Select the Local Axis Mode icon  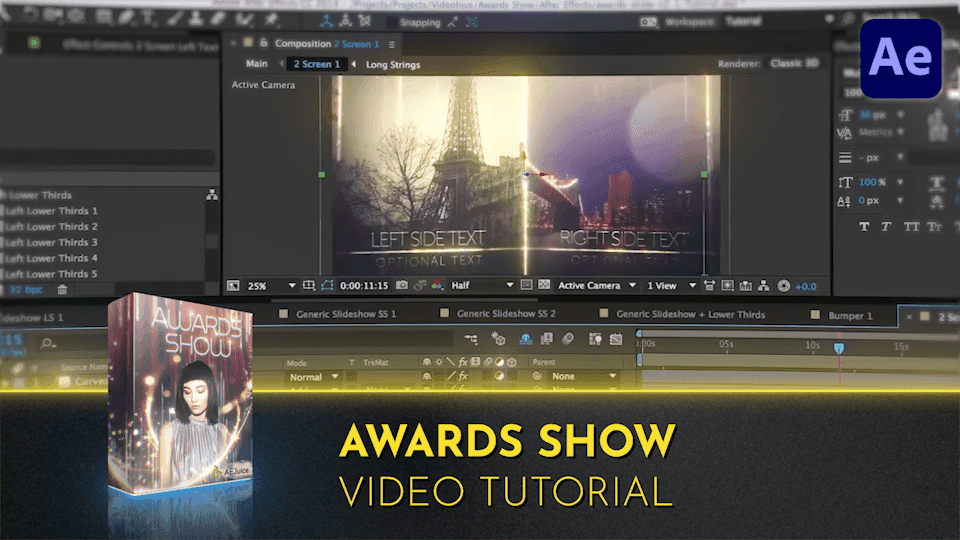[x=326, y=21]
